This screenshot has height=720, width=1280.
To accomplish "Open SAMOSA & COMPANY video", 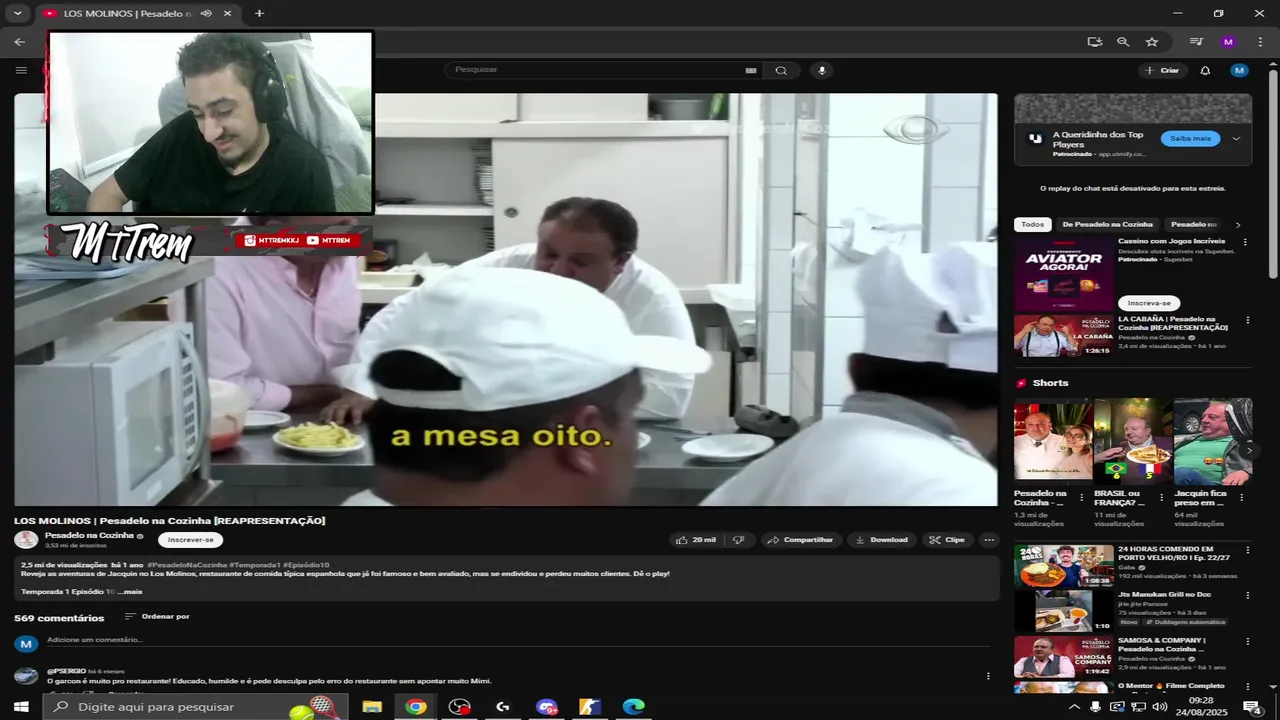I will click(x=1064, y=657).
